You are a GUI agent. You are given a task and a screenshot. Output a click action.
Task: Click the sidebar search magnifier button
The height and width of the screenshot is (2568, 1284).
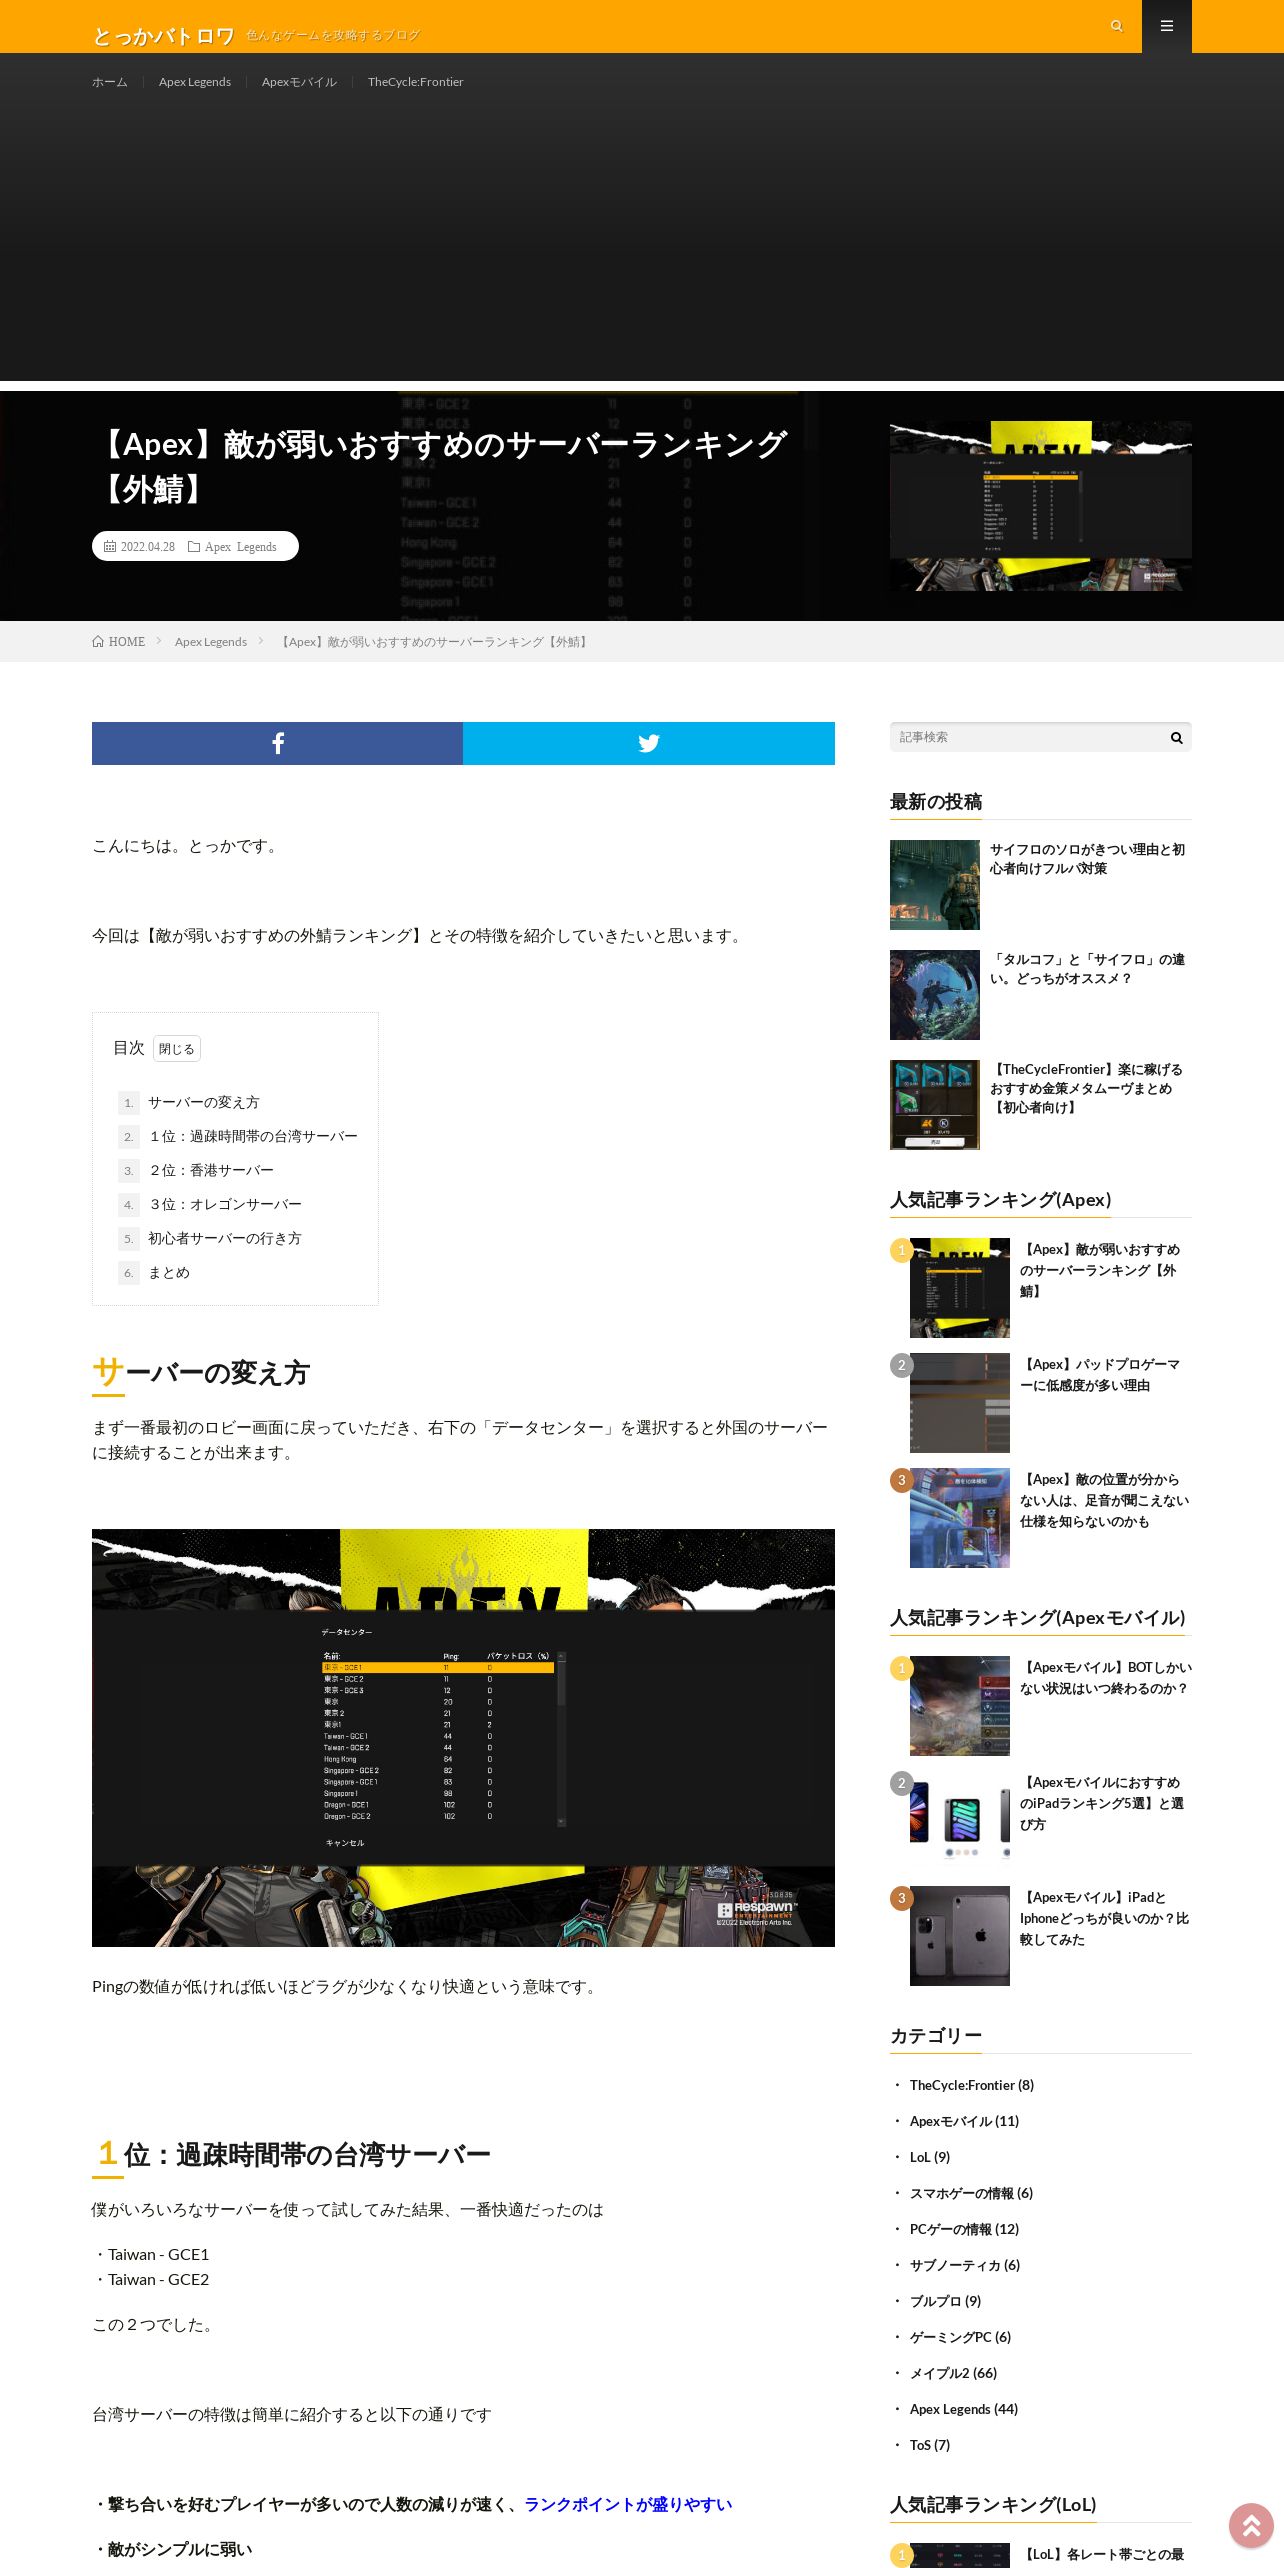1176,737
